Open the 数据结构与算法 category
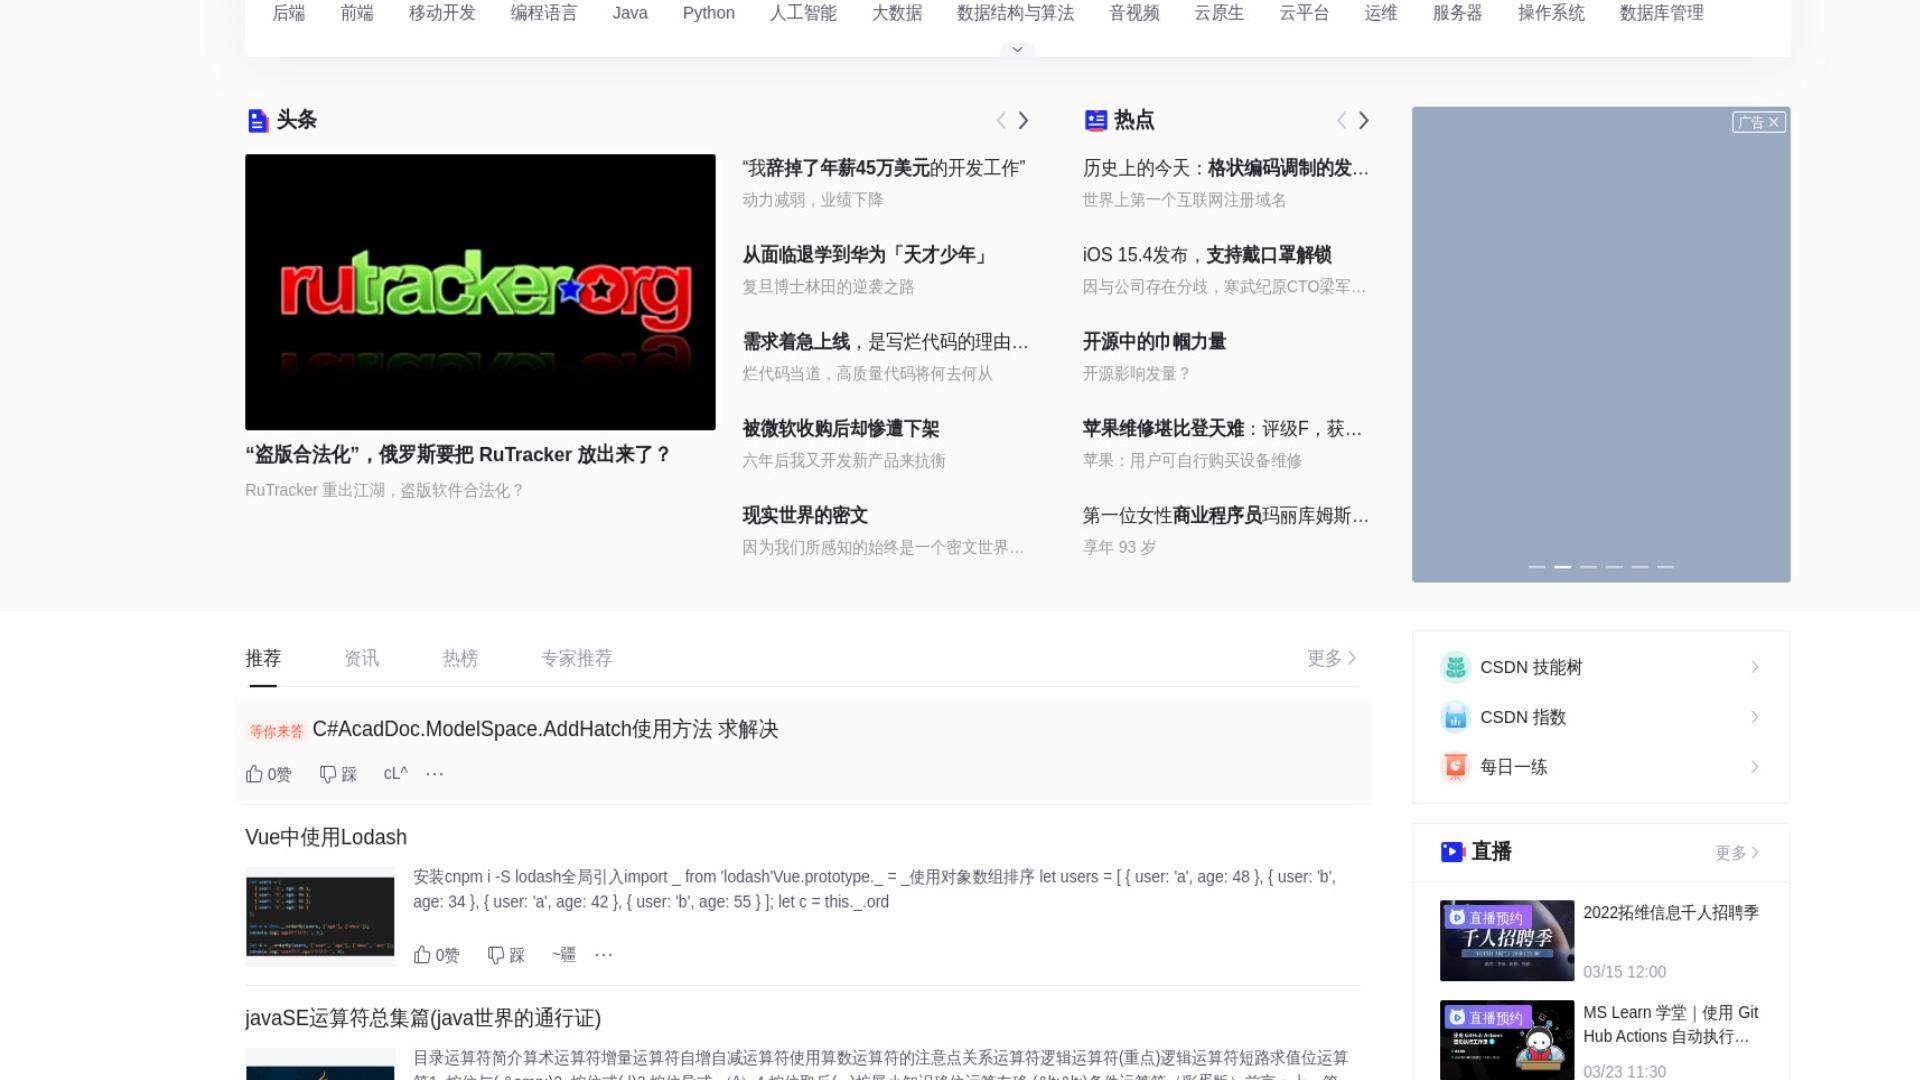1920x1080 pixels. [x=1015, y=13]
